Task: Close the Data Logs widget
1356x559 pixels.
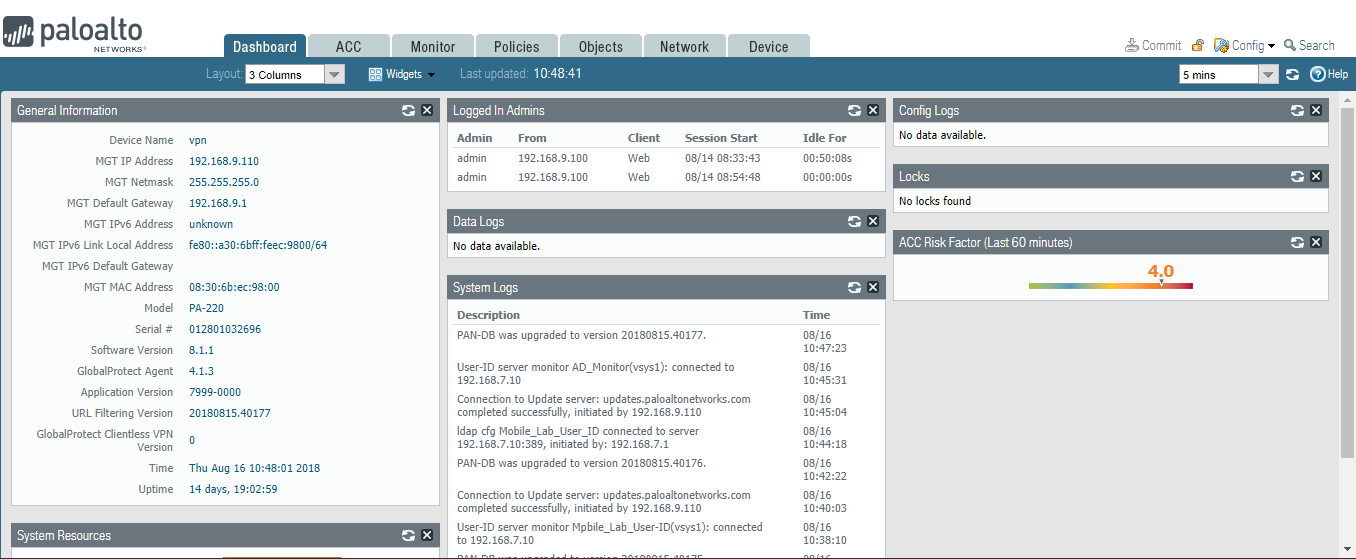Action: pyautogui.click(x=873, y=222)
